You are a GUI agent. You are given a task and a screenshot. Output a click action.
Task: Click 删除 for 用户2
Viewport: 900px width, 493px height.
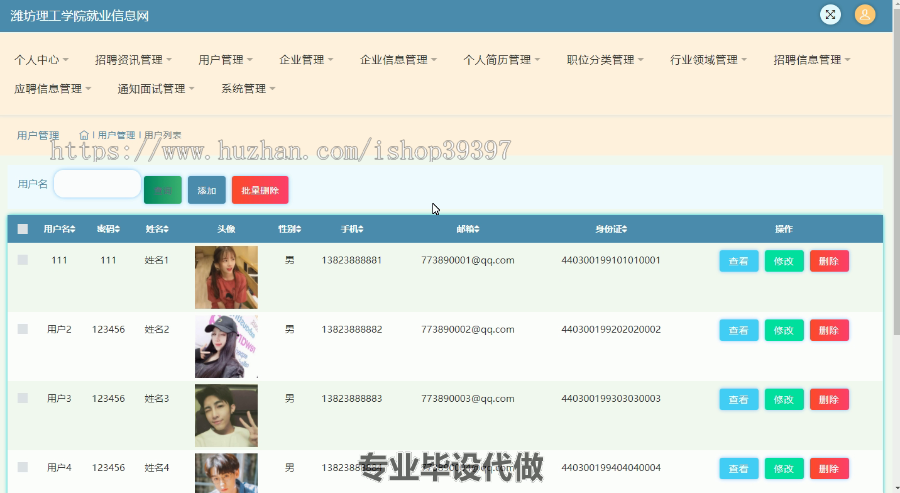[829, 331]
